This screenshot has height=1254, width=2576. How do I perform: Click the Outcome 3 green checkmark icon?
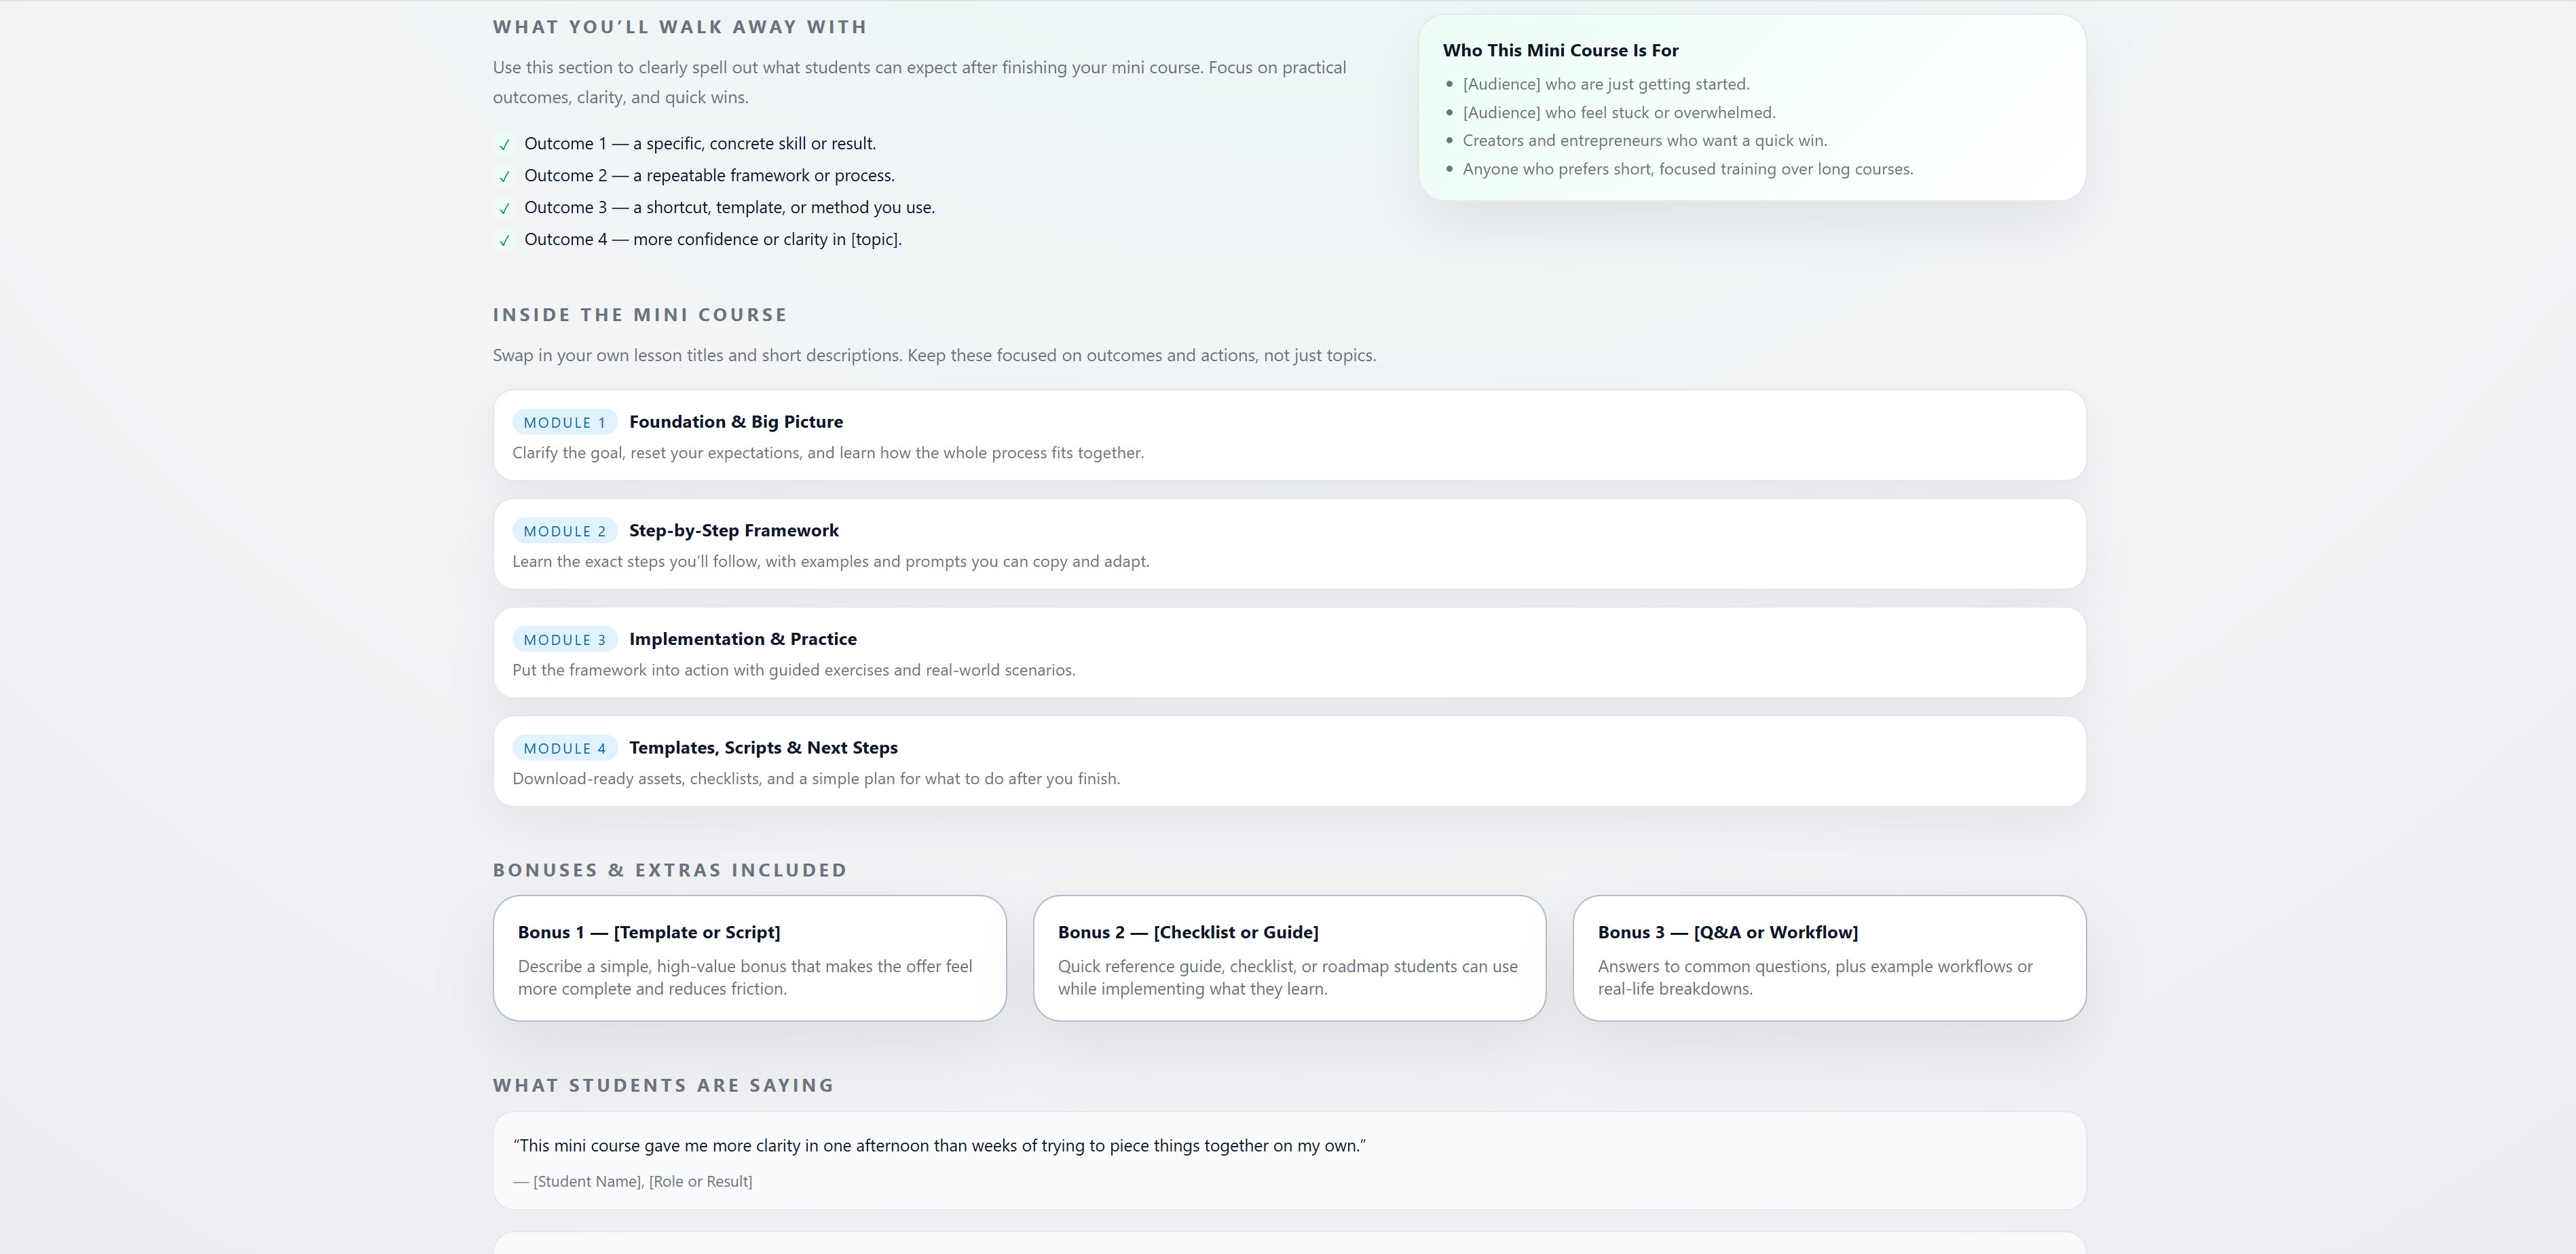(504, 209)
